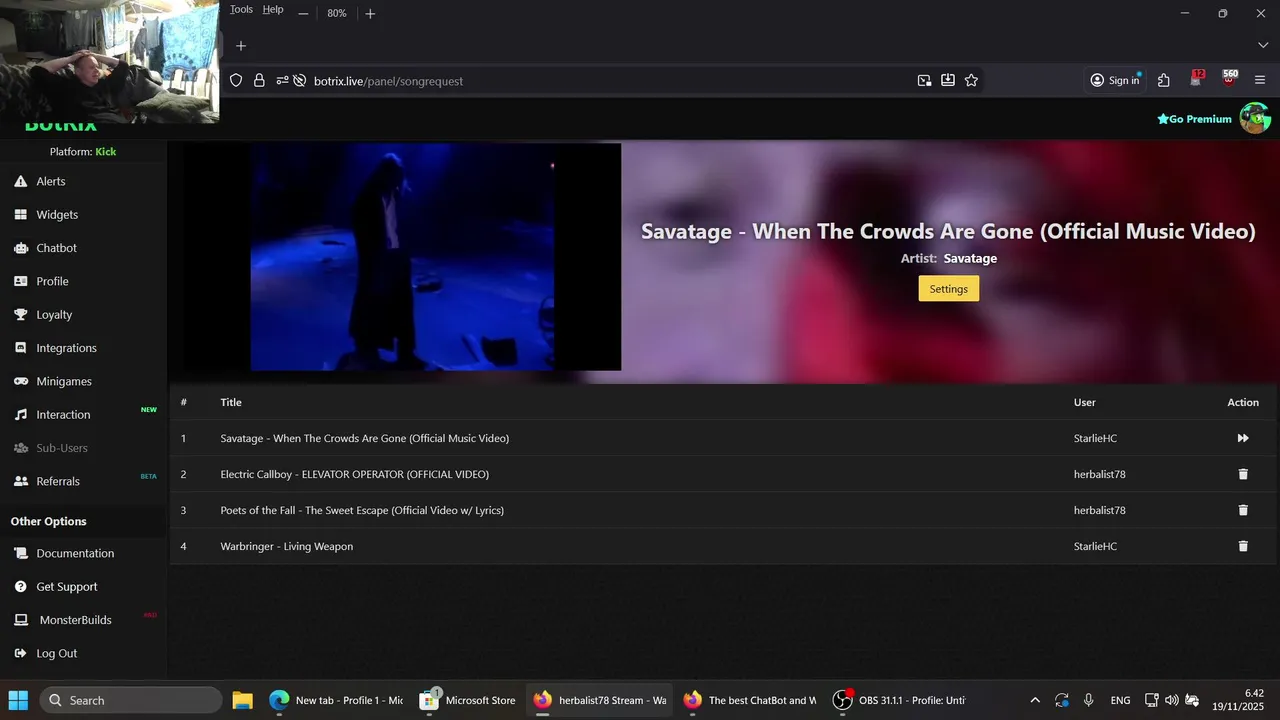Open Windows Start menu
The height and width of the screenshot is (720, 1280).
(x=18, y=700)
